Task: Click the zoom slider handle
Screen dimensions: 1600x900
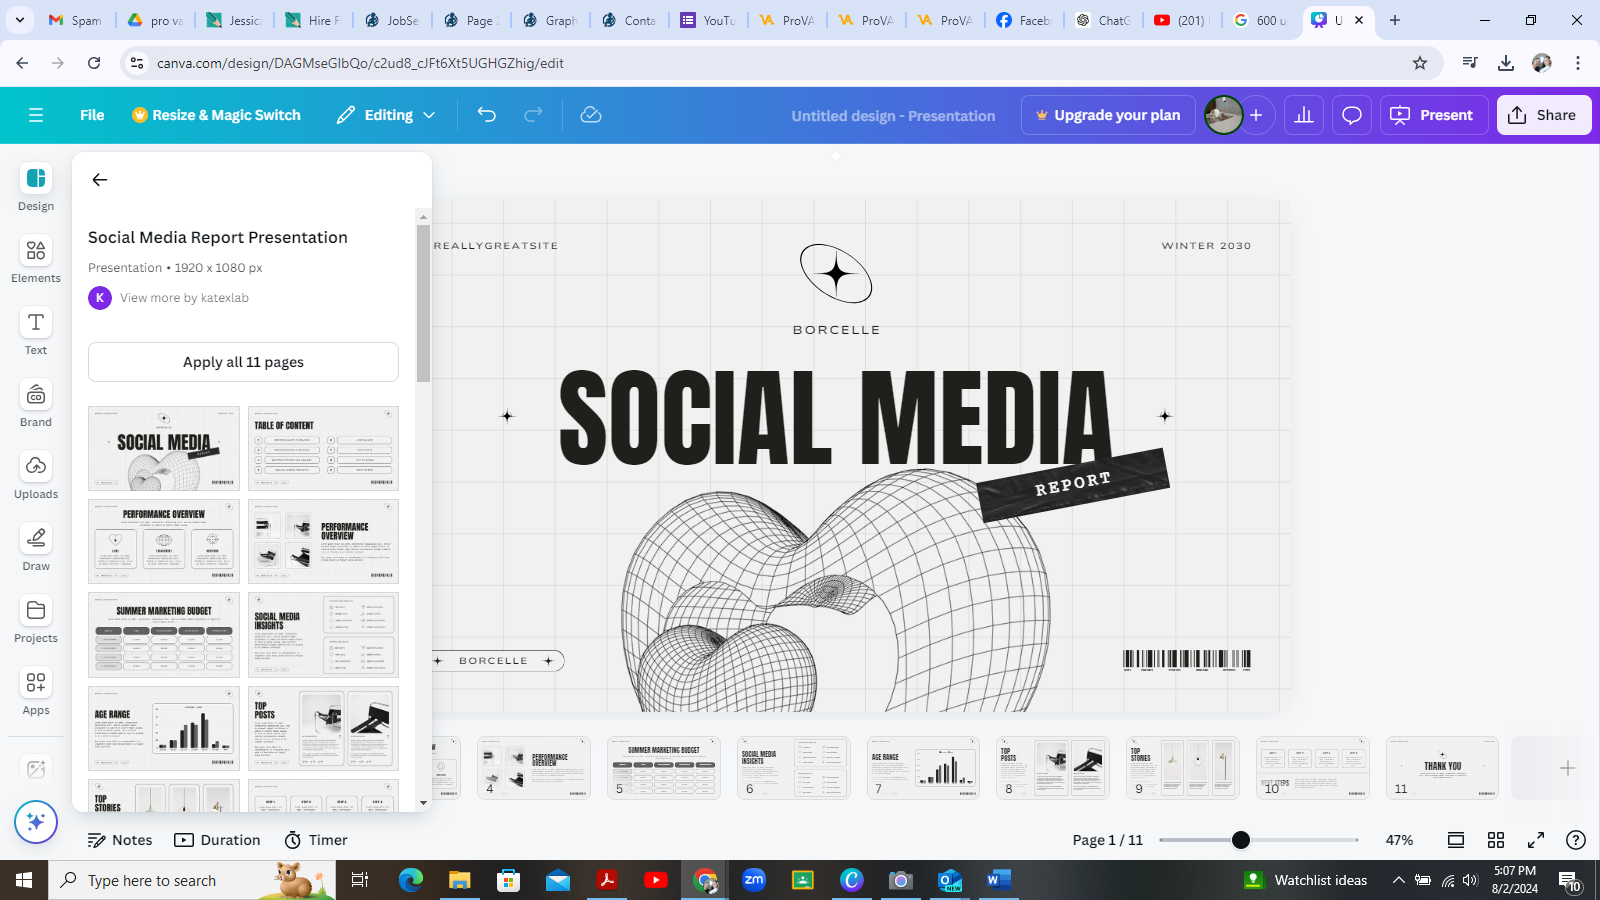Action: 1241,840
